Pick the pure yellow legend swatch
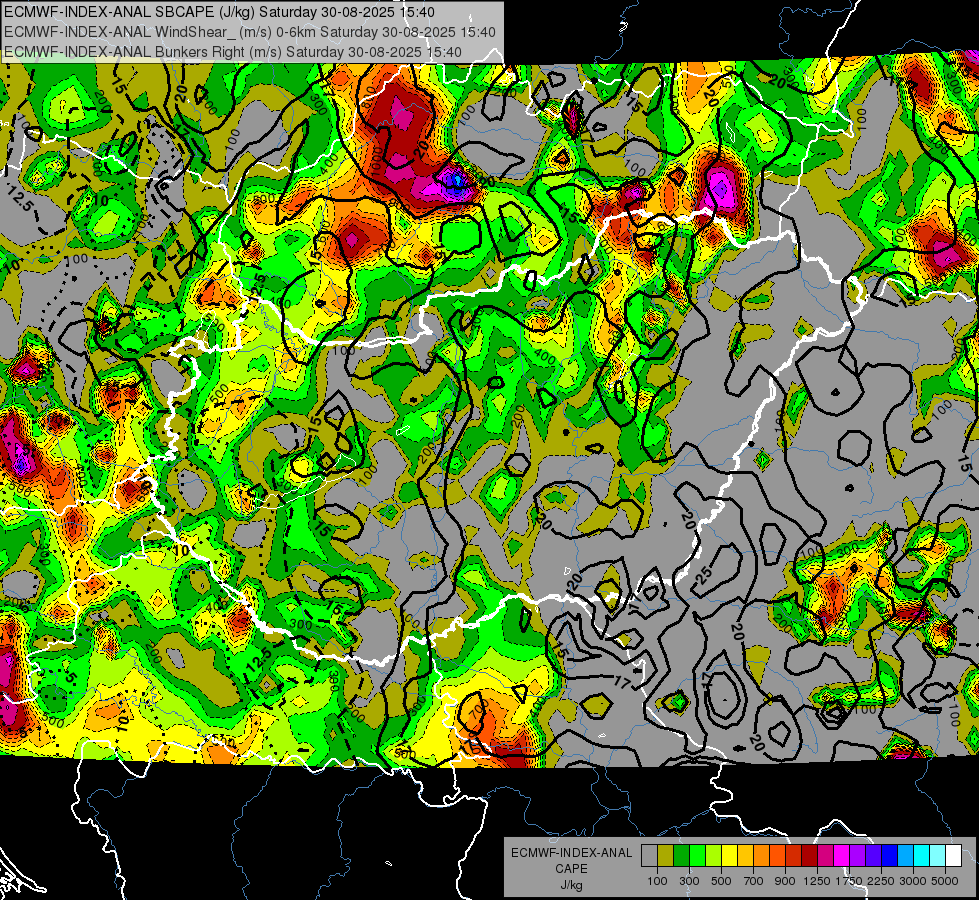Image resolution: width=979 pixels, height=900 pixels. point(729,856)
